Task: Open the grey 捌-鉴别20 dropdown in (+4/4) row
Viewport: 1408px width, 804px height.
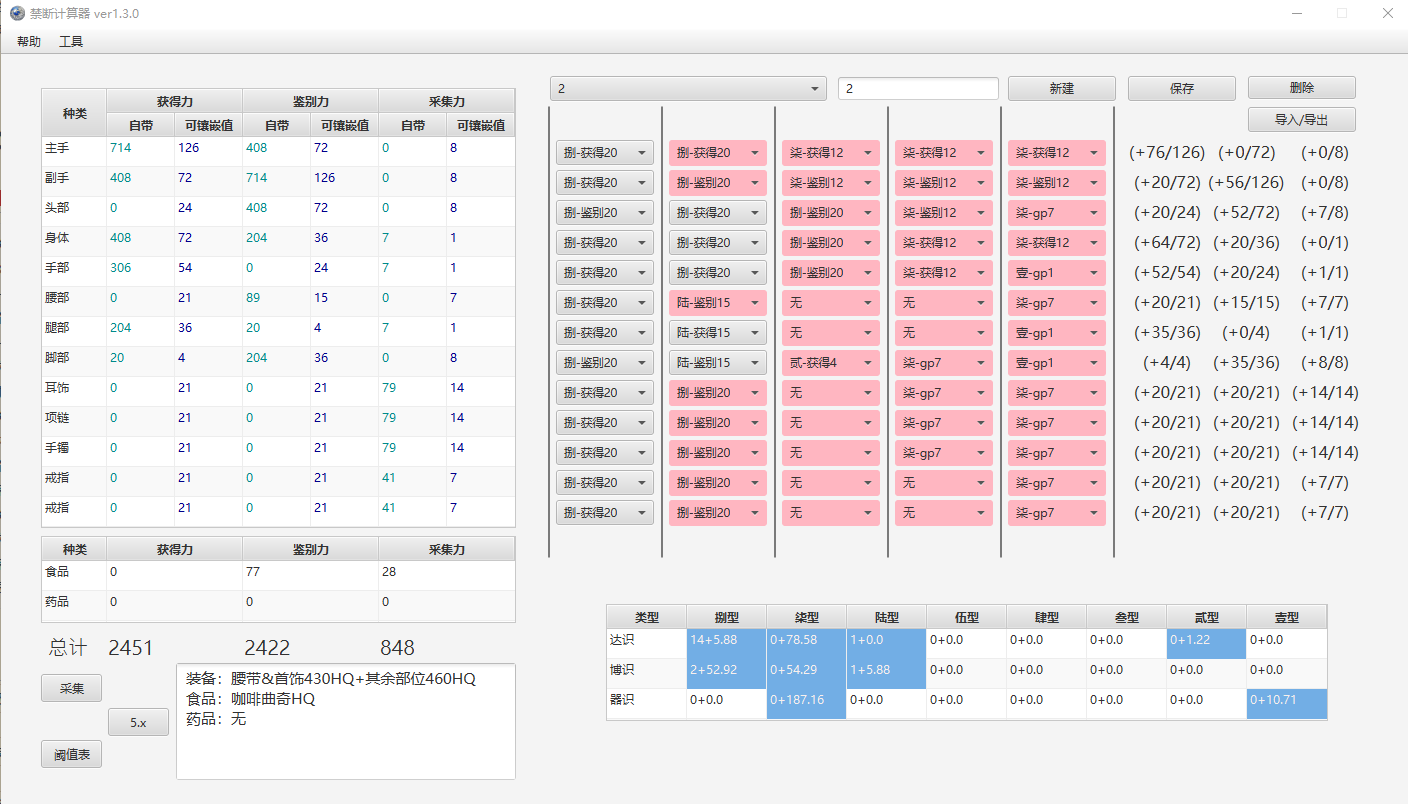Action: coord(605,362)
